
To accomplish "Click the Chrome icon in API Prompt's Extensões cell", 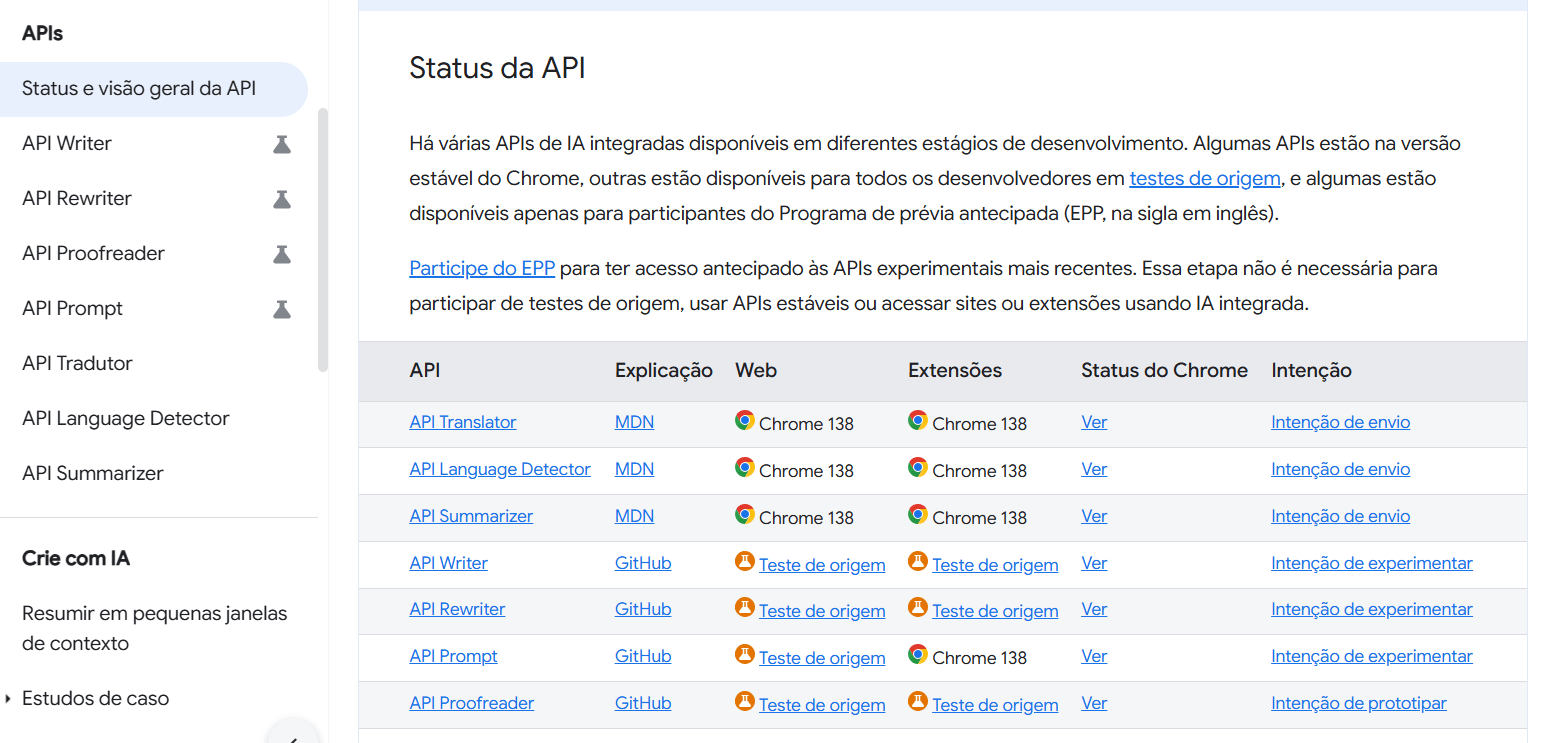I will click(918, 655).
